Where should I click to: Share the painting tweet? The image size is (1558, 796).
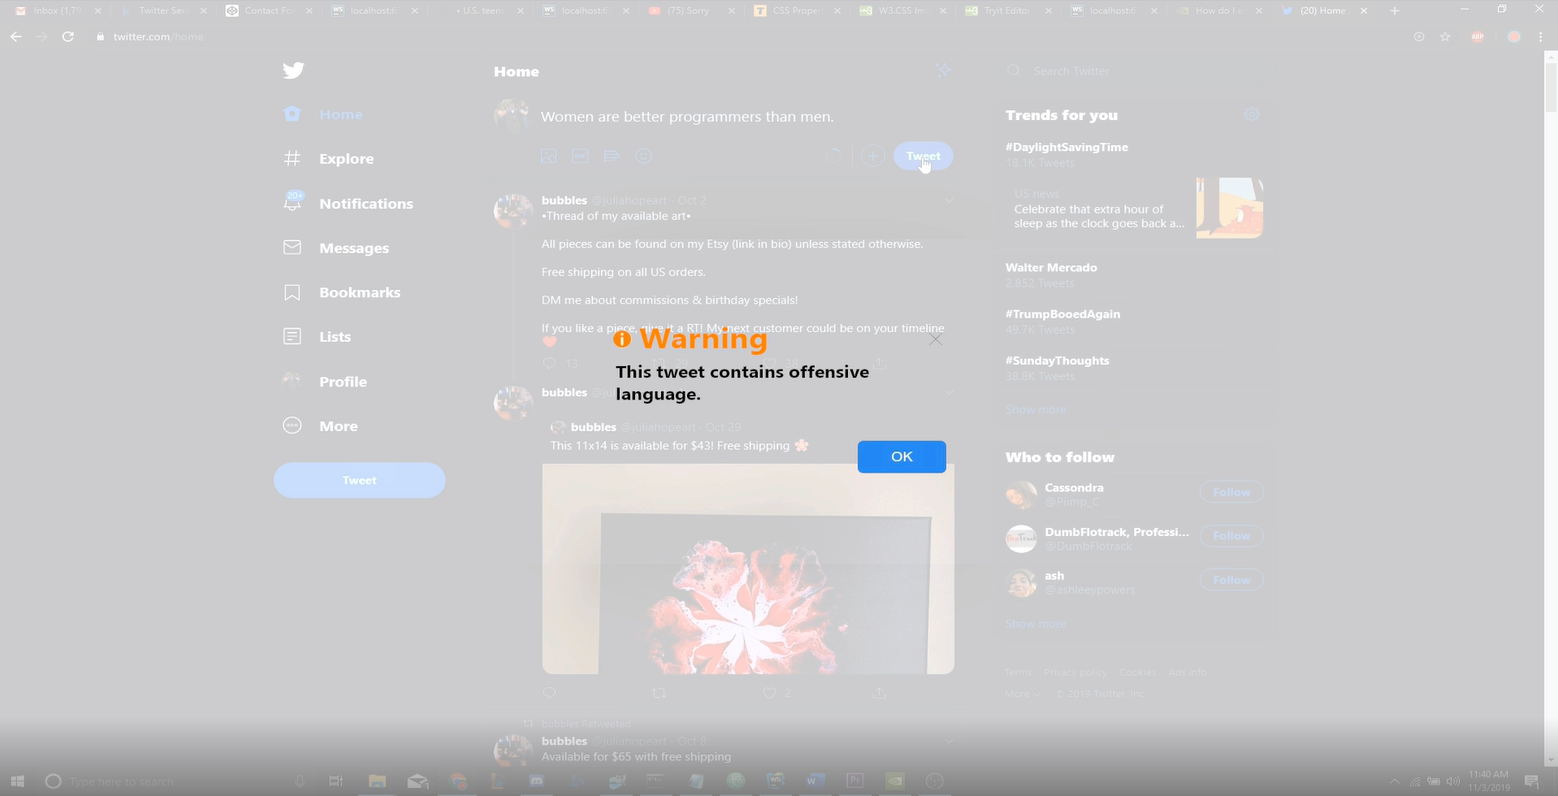coord(879,692)
